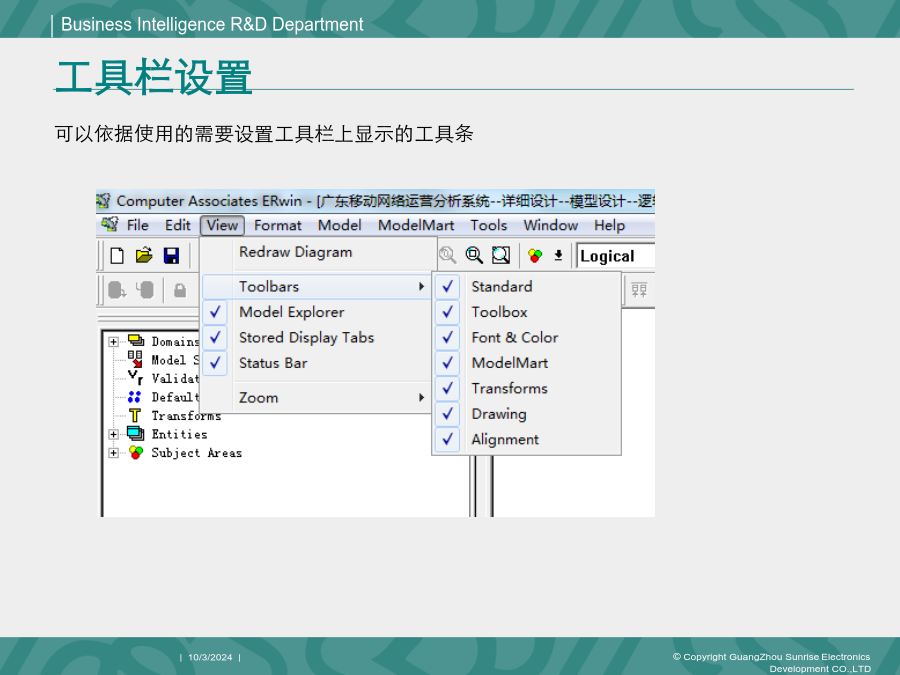
Task: Click the second grayed ModelMart database icon
Action: pyautogui.click(x=145, y=290)
